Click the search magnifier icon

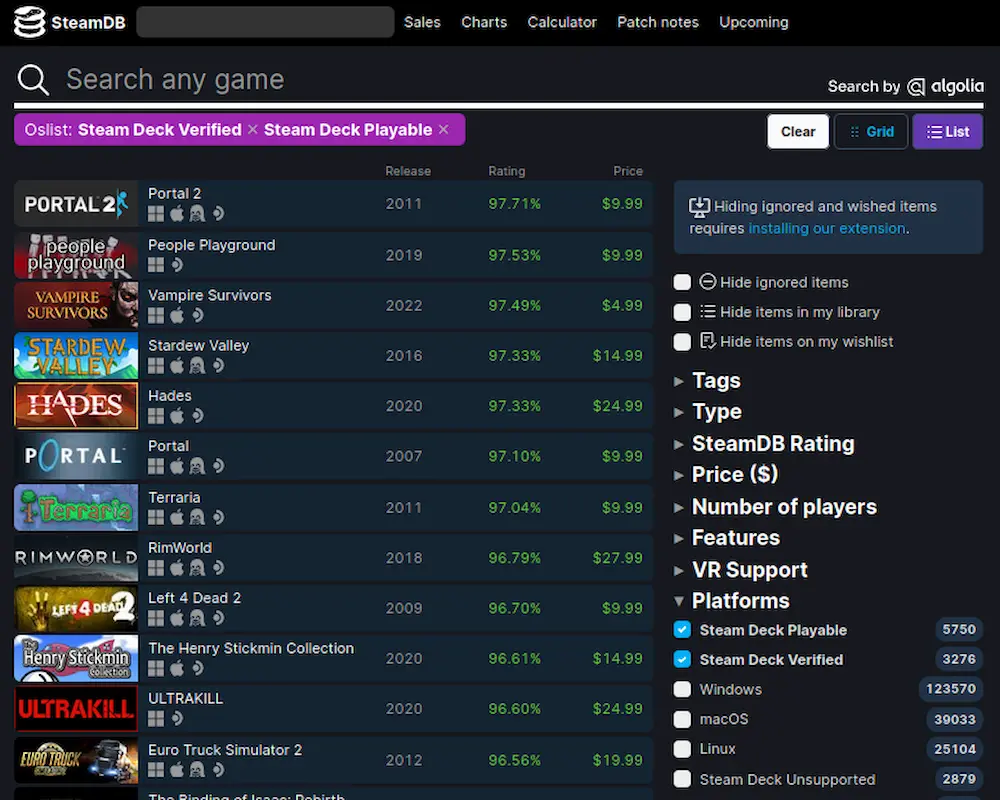[x=33, y=80]
